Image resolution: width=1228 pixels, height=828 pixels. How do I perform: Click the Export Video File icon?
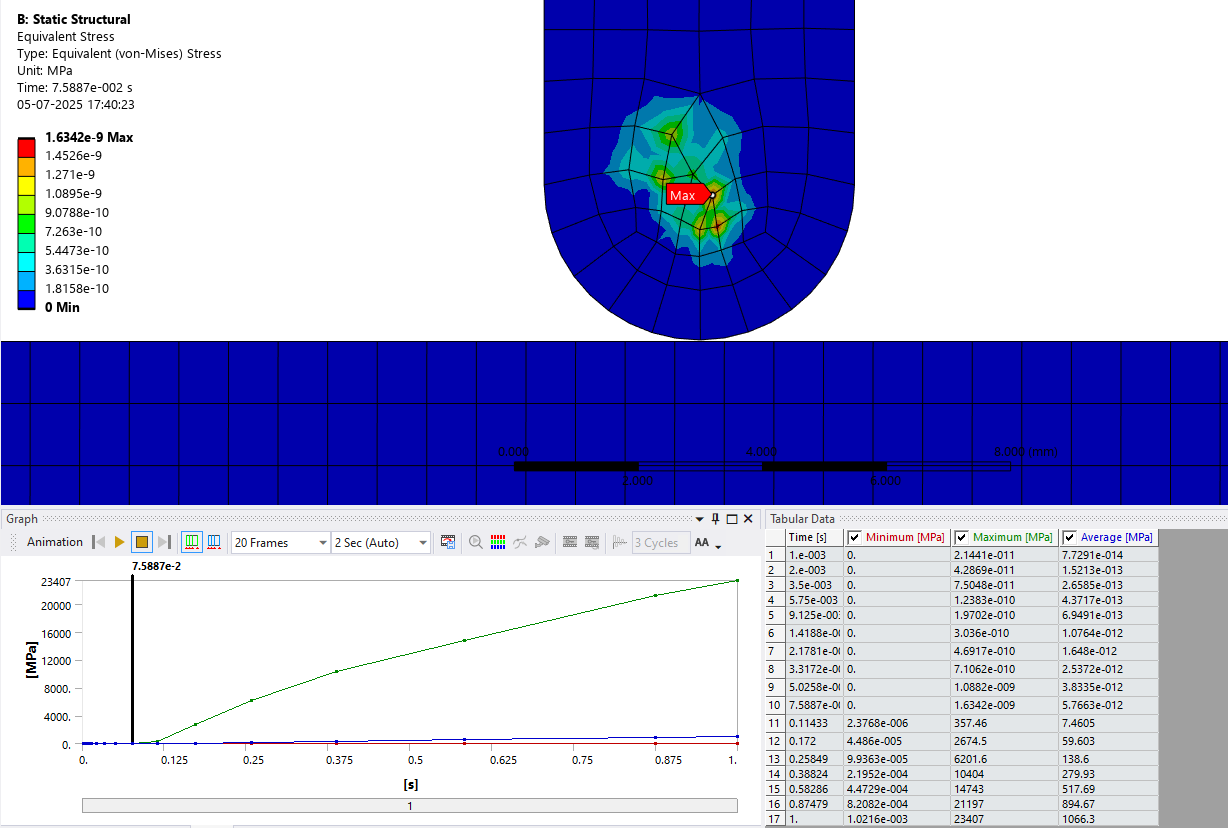[x=448, y=542]
